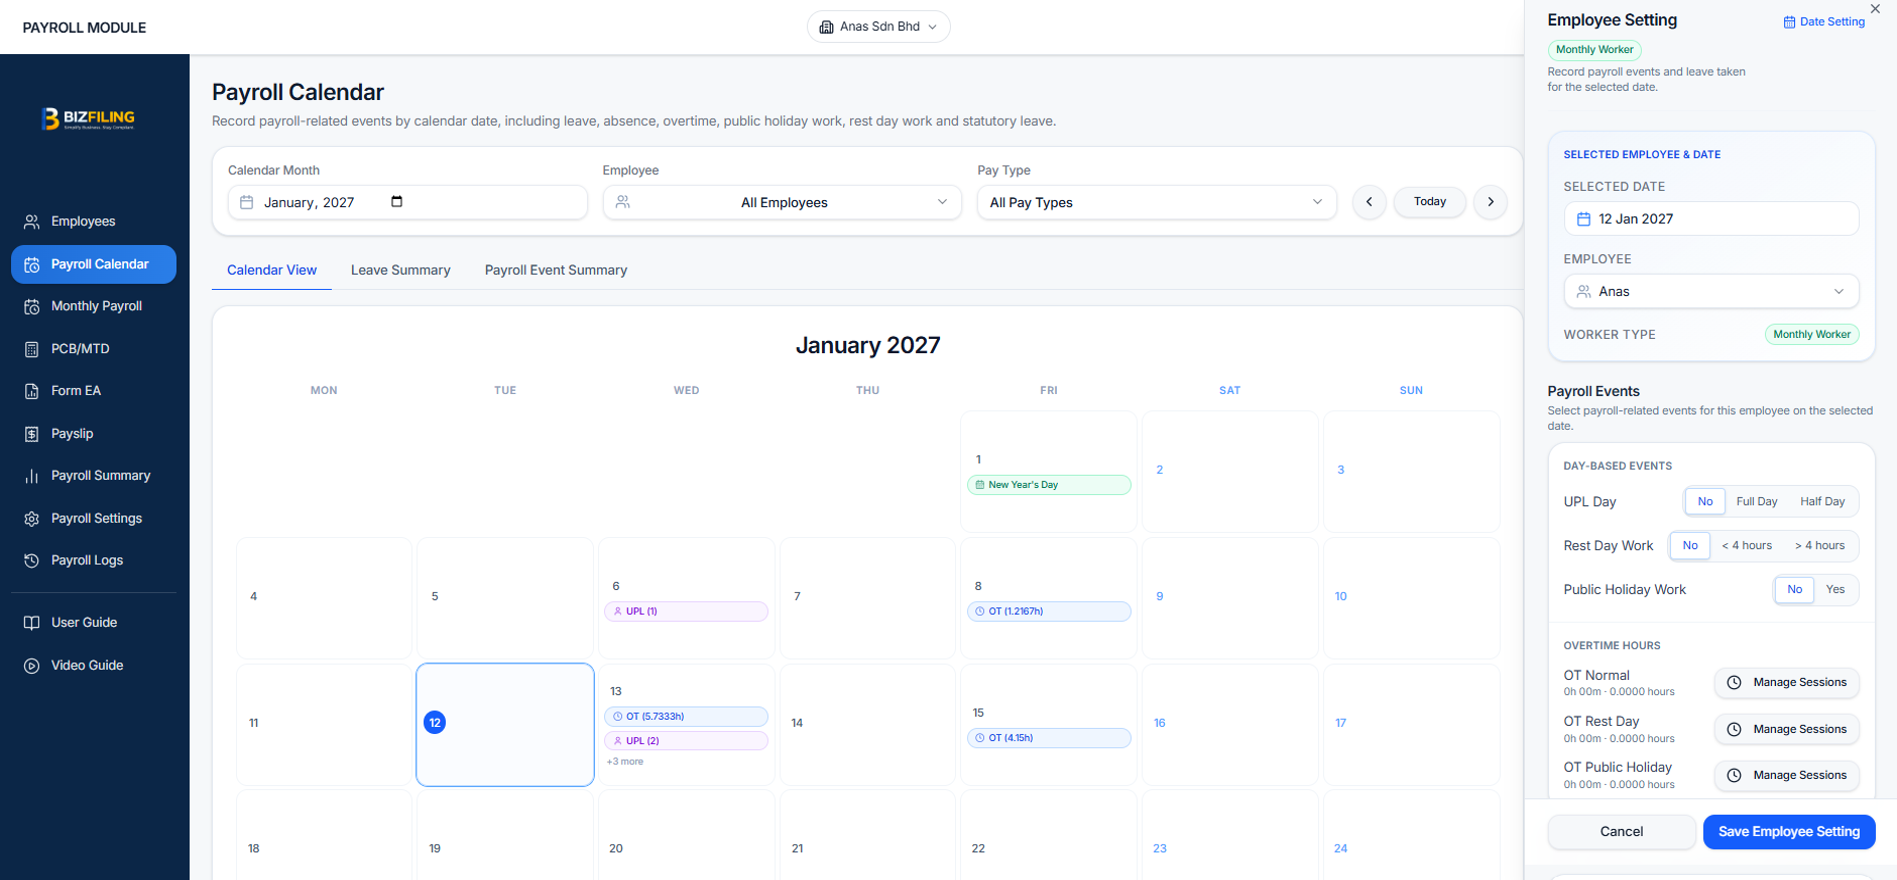Image resolution: width=1897 pixels, height=880 pixels.
Task: Click the BizFiling logo
Action: pos(88,118)
